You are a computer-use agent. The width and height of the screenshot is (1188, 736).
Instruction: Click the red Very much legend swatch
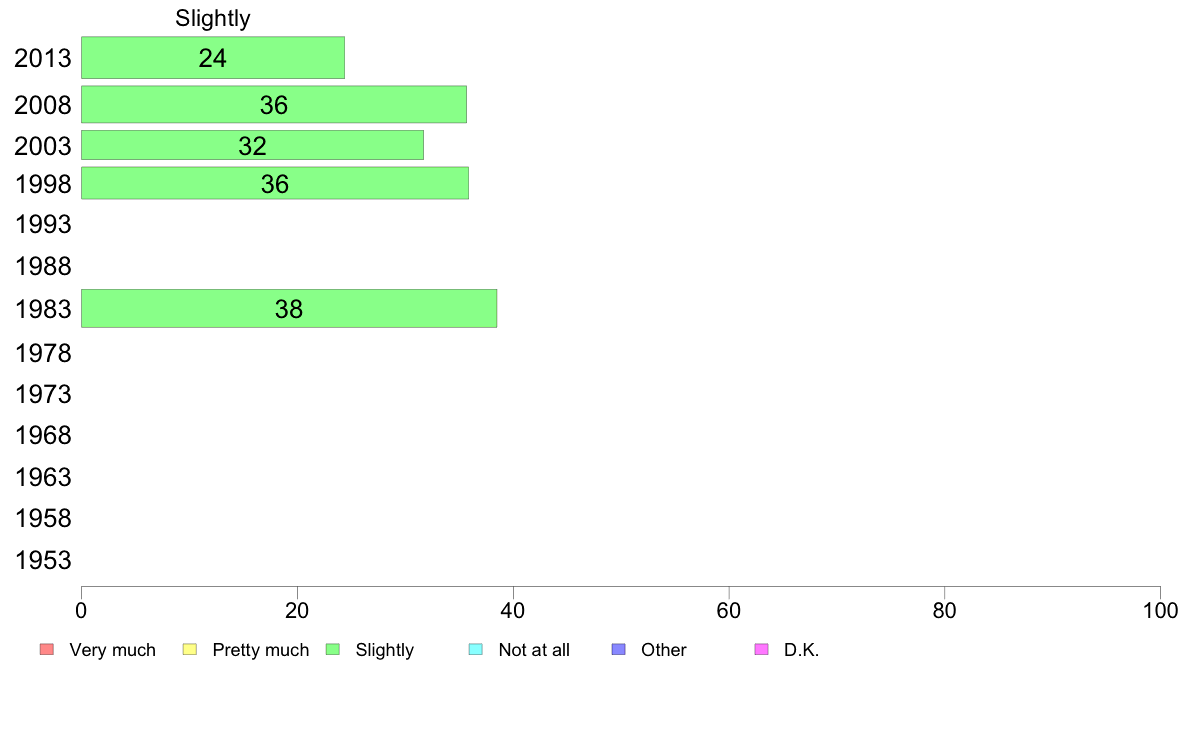click(x=47, y=650)
